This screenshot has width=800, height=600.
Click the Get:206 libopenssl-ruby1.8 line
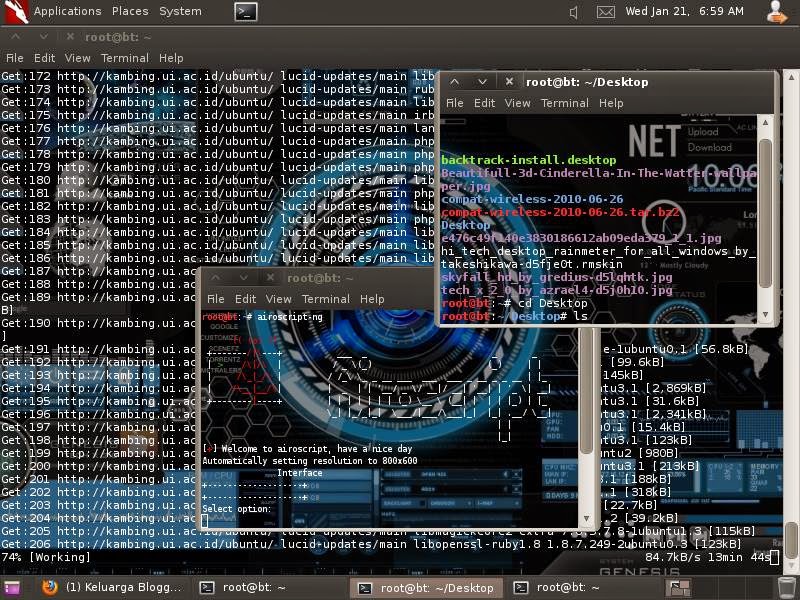pyautogui.click(x=371, y=544)
